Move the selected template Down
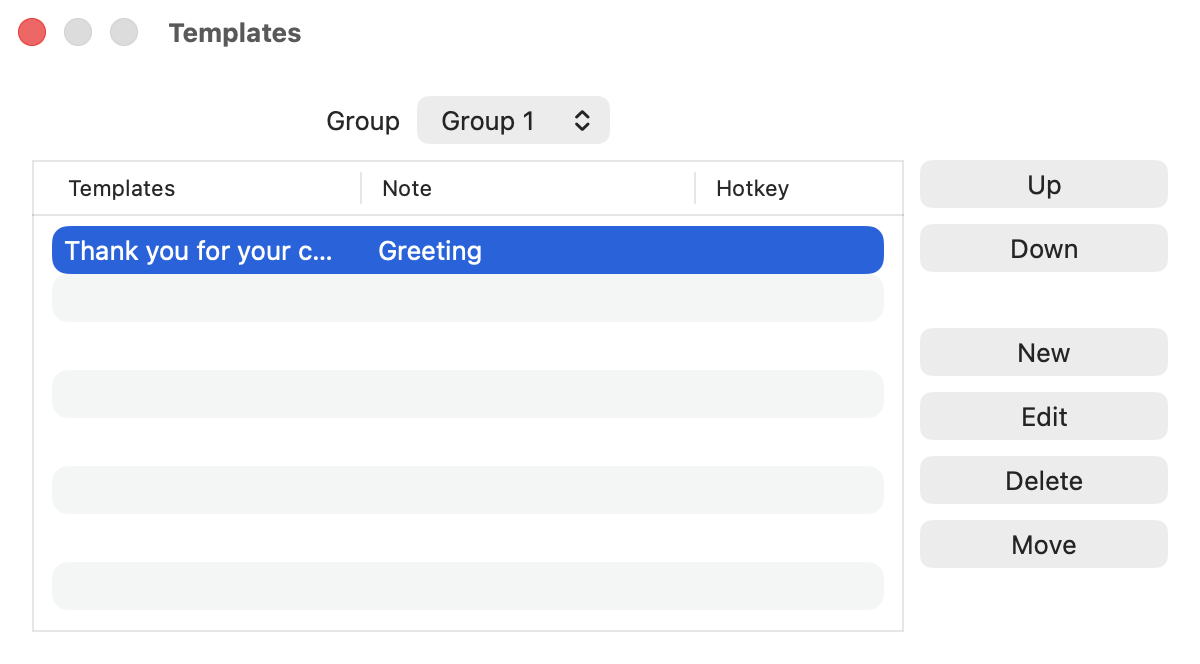This screenshot has height=664, width=1200. click(1043, 249)
